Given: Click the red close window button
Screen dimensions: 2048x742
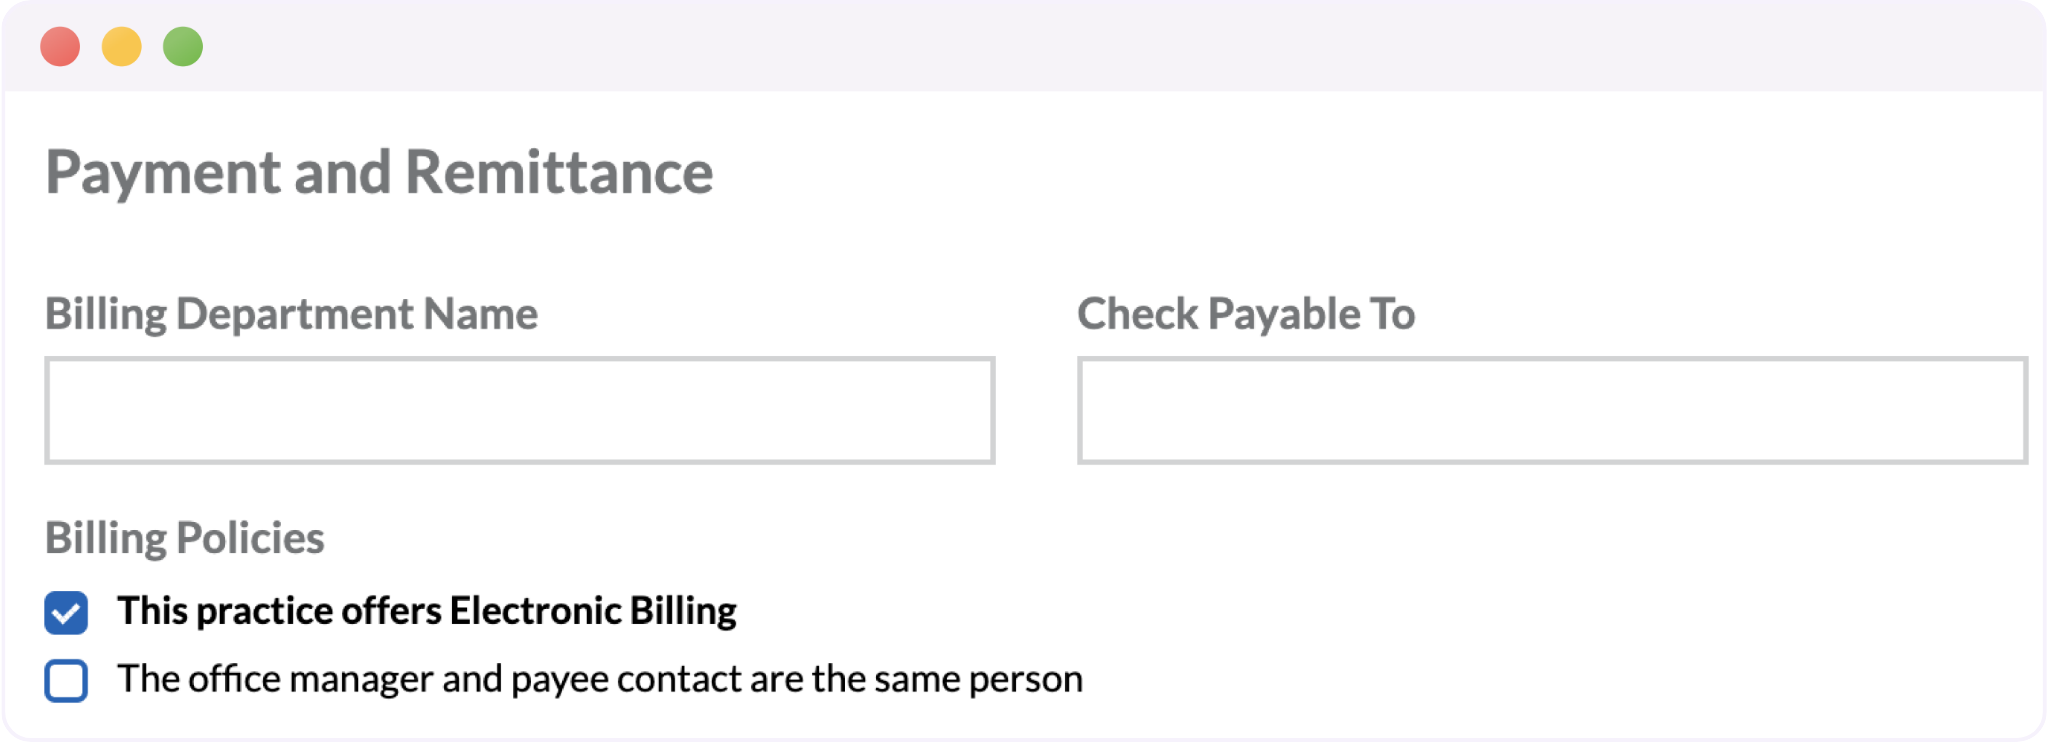Looking at the screenshot, I should 60,47.
